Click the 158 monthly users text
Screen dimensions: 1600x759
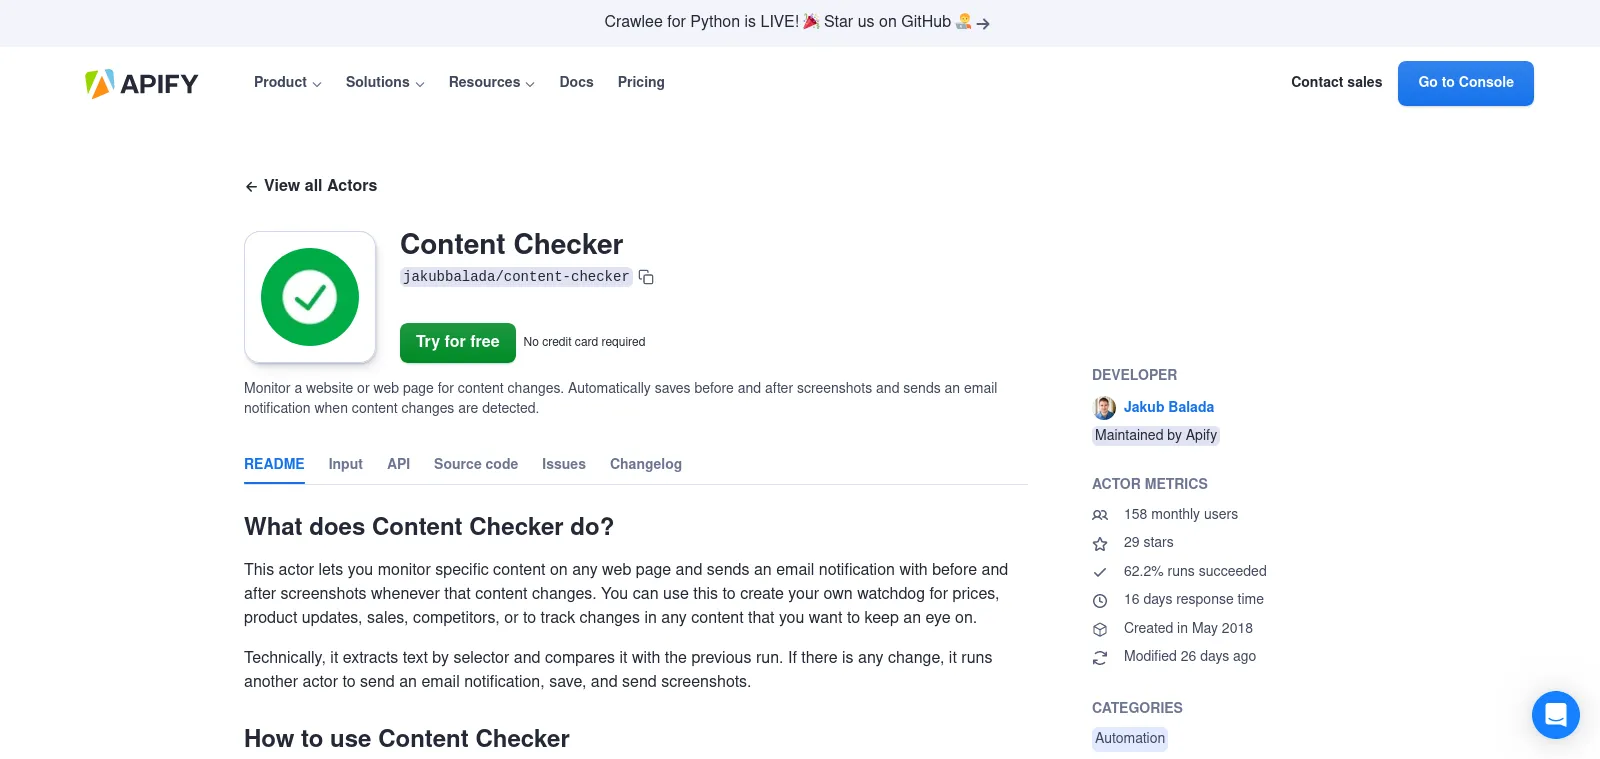pyautogui.click(x=1180, y=514)
